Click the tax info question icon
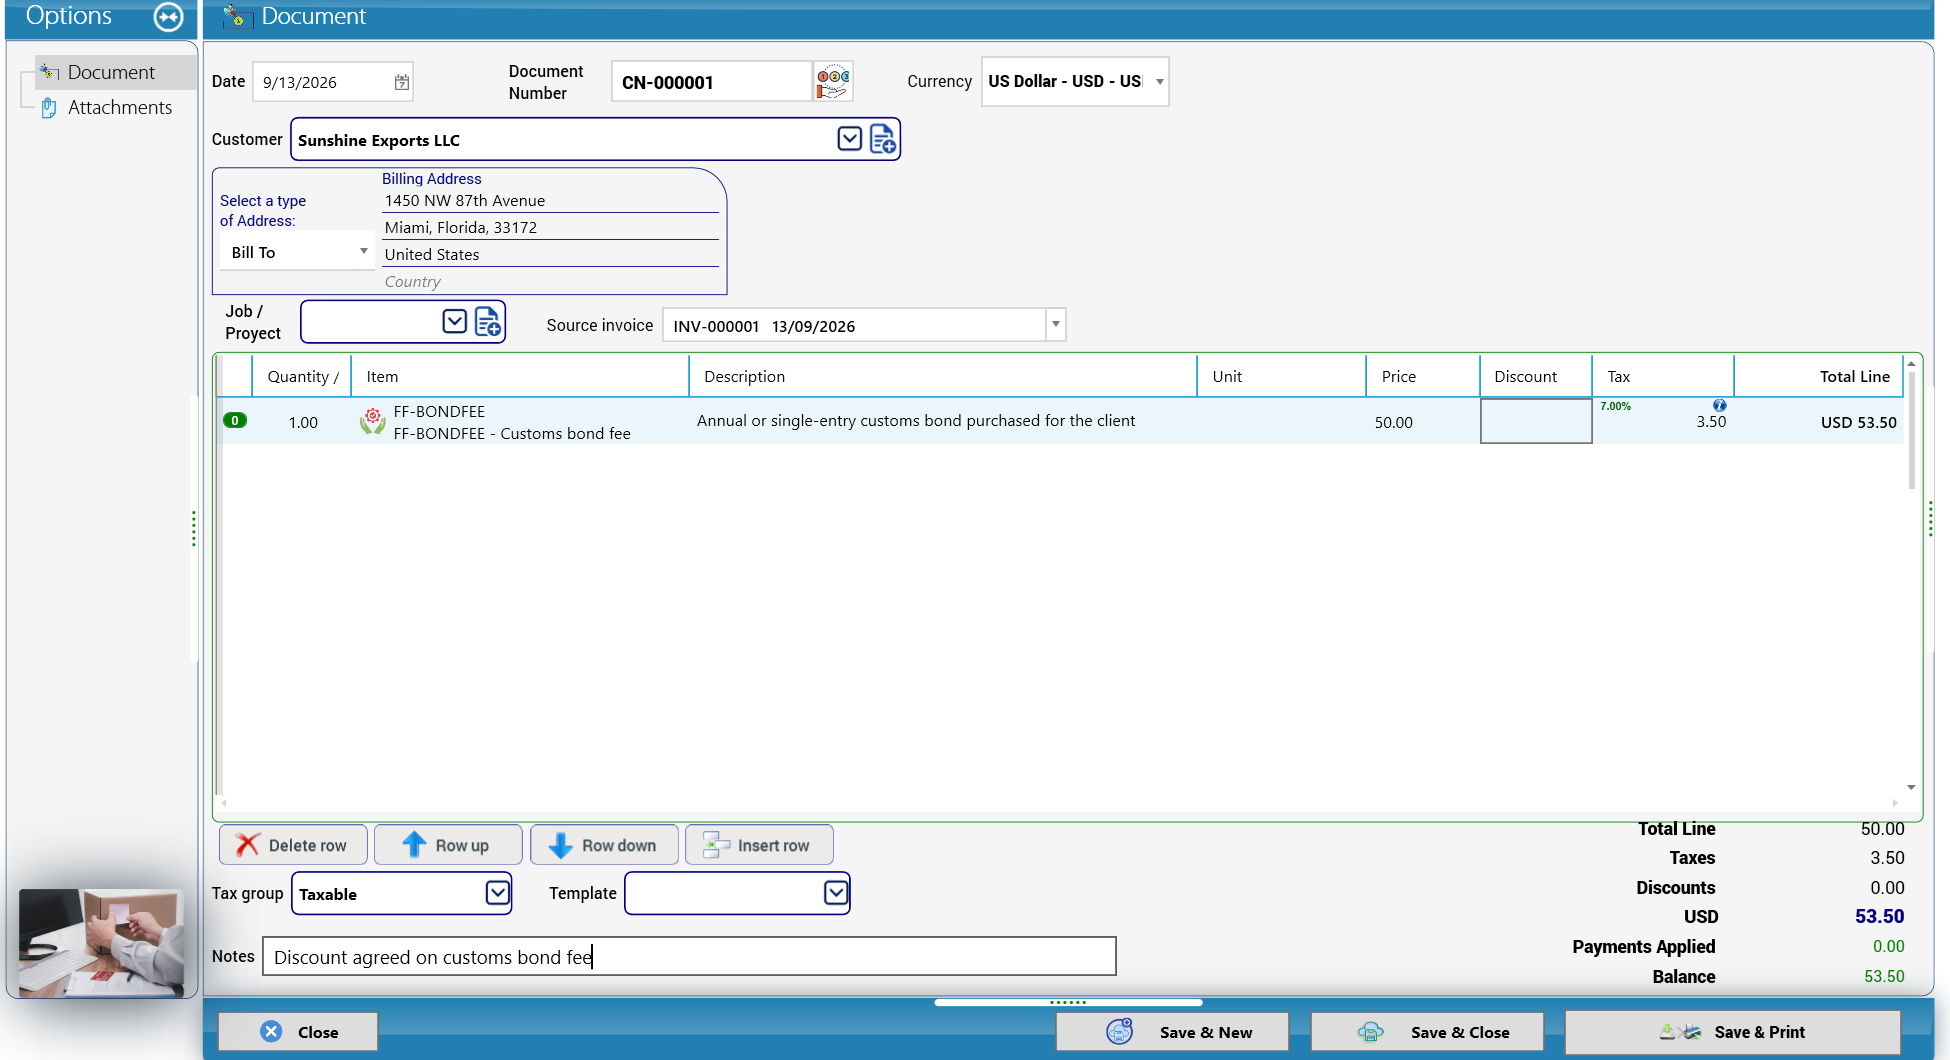The width and height of the screenshot is (1950, 1060). tap(1719, 405)
